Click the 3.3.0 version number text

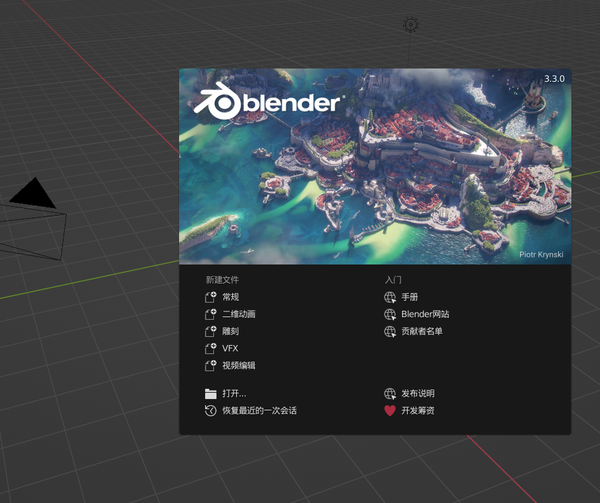[554, 79]
